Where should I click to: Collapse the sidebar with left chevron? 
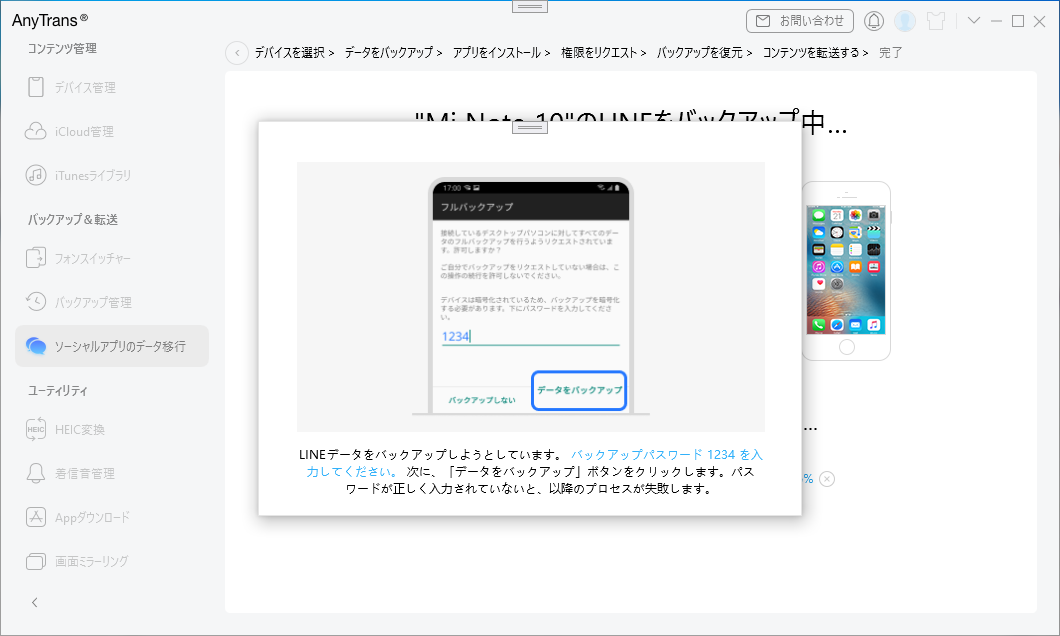point(35,602)
